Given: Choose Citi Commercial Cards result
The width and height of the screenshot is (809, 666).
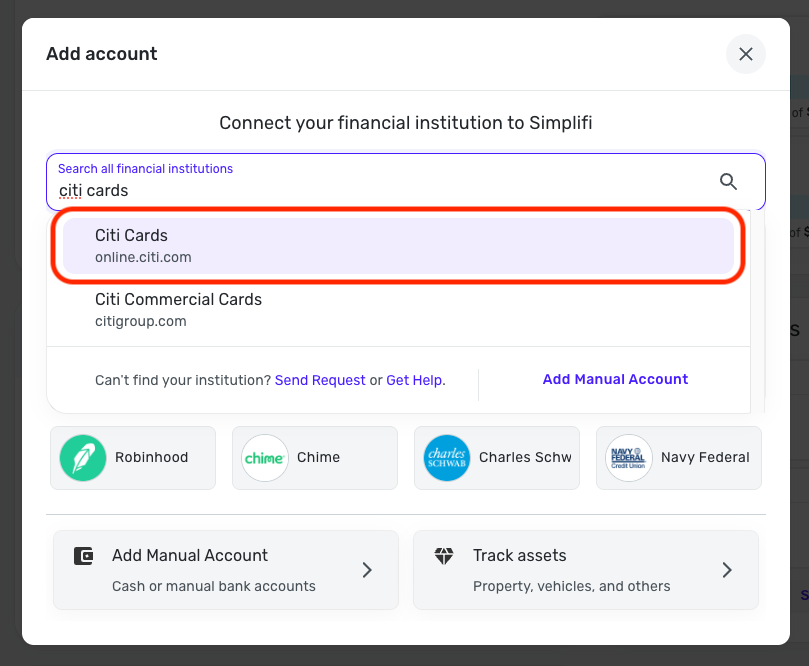Looking at the screenshot, I should point(398,310).
